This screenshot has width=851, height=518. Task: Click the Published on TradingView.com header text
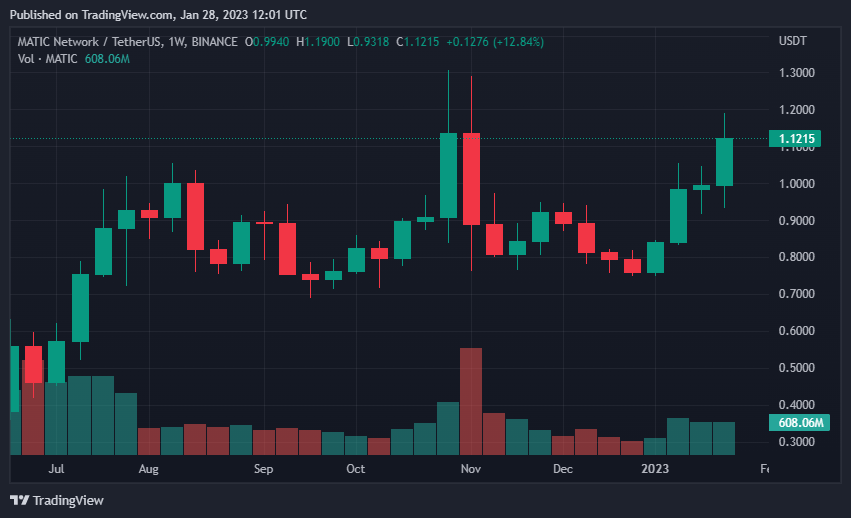(158, 15)
